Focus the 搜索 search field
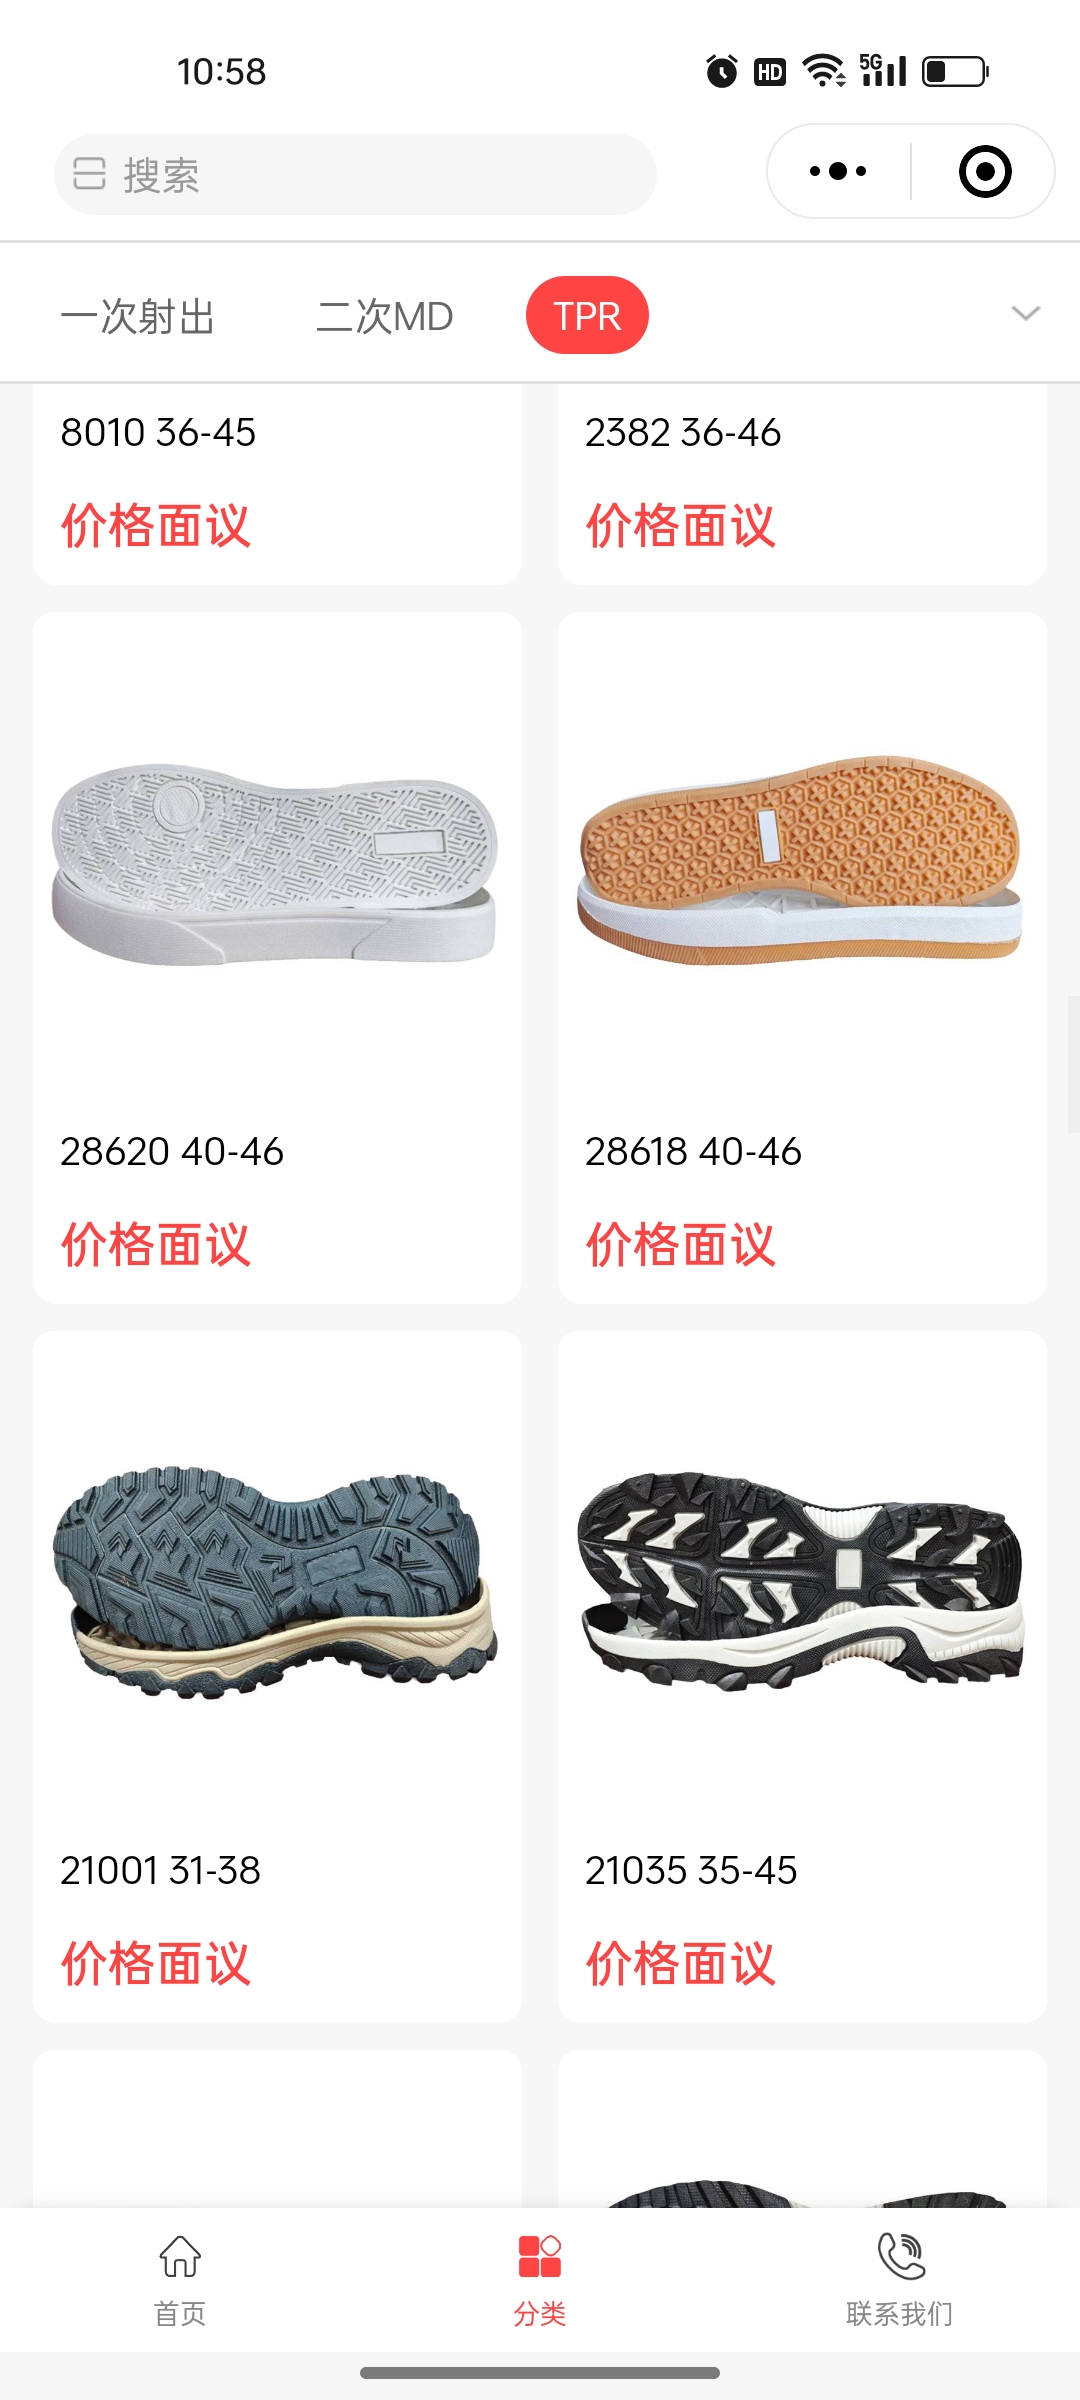The height and width of the screenshot is (2400, 1080). 355,174
